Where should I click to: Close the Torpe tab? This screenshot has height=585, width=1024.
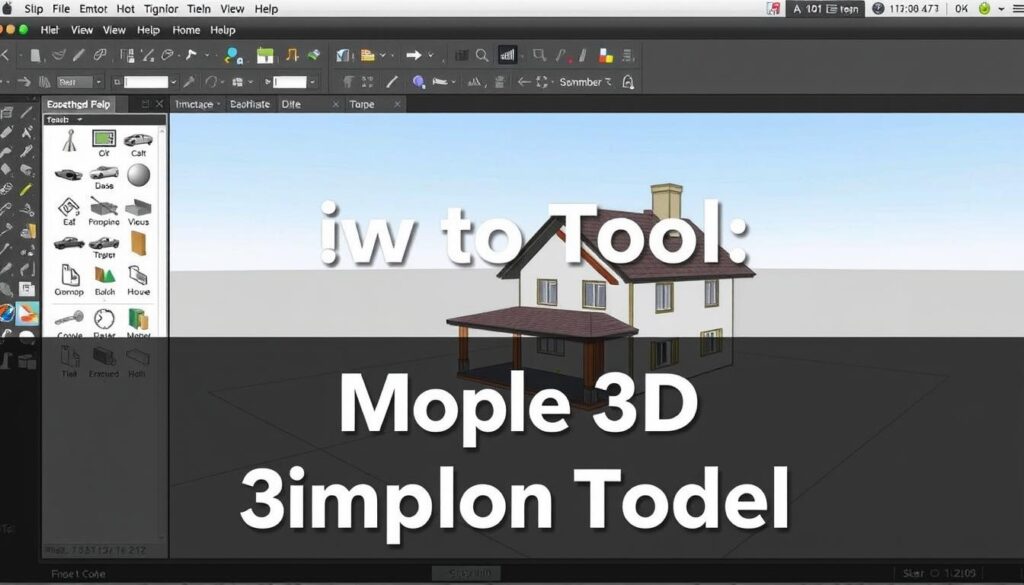click(397, 104)
